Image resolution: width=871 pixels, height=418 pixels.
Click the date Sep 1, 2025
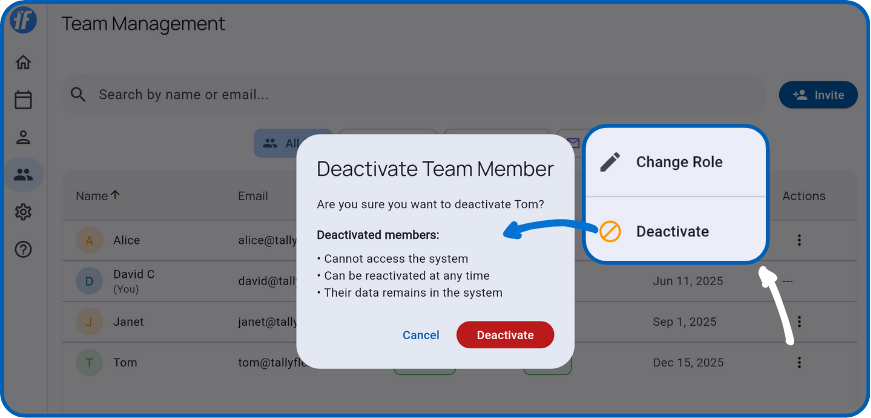click(684, 321)
